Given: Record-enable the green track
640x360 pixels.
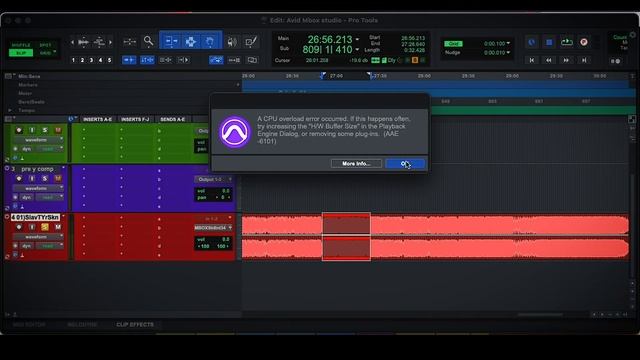Looking at the screenshot, I should click(x=19, y=130).
